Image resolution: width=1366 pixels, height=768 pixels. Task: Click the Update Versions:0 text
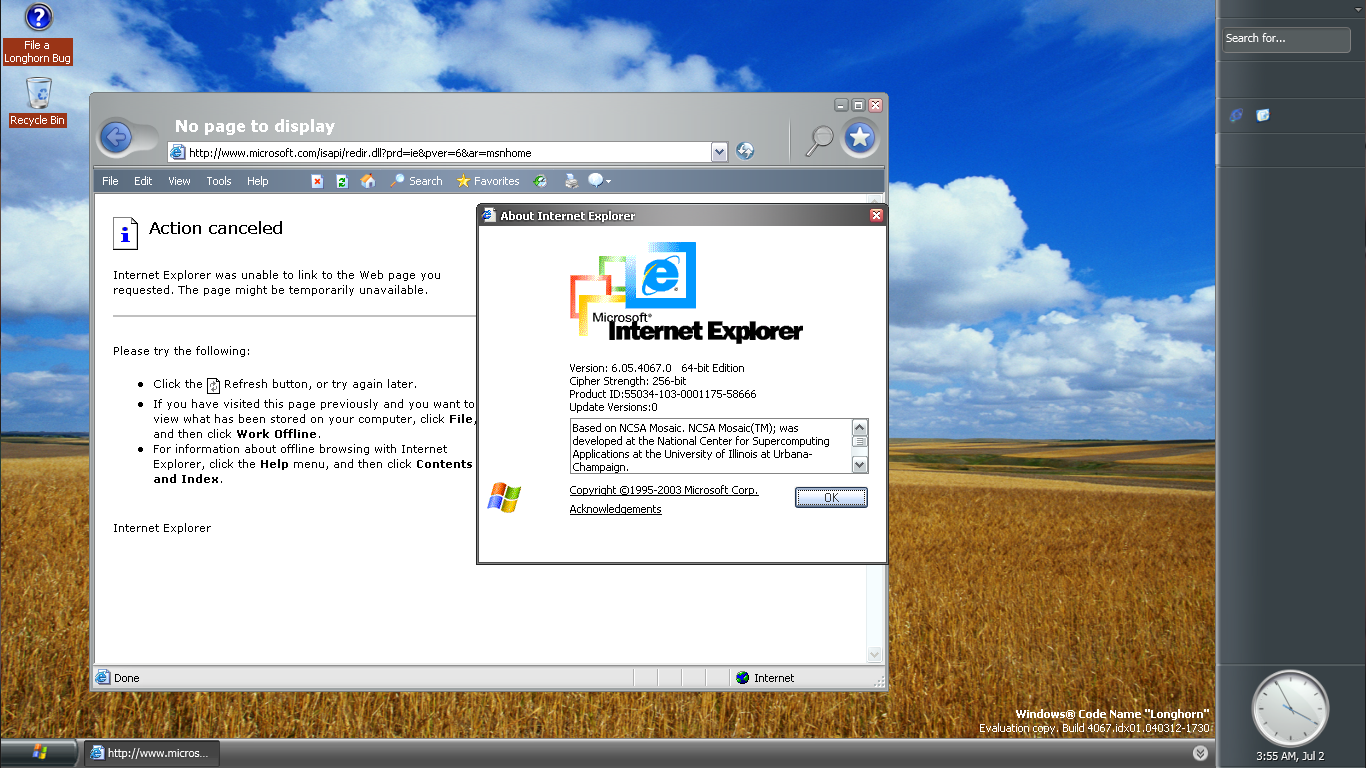[x=613, y=407]
